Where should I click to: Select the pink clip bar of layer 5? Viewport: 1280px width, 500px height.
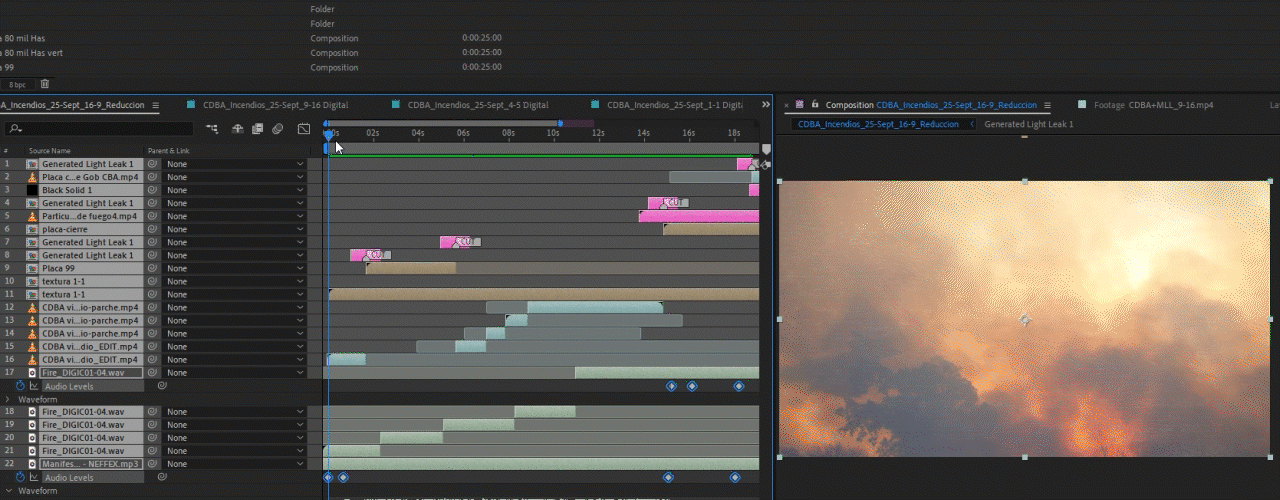coord(699,216)
